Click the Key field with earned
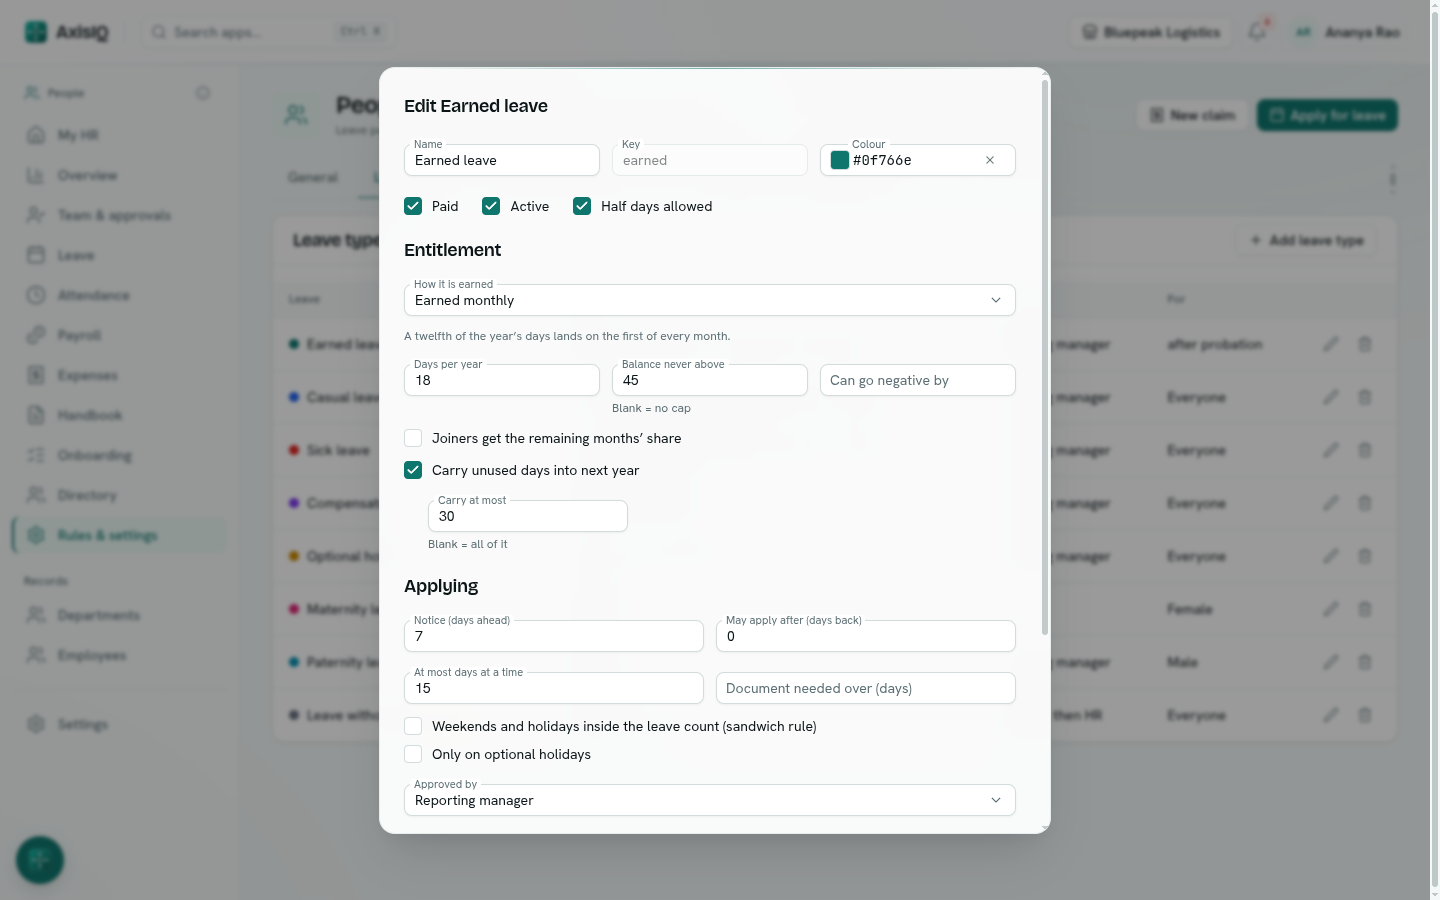This screenshot has height=900, width=1440. 710,160
